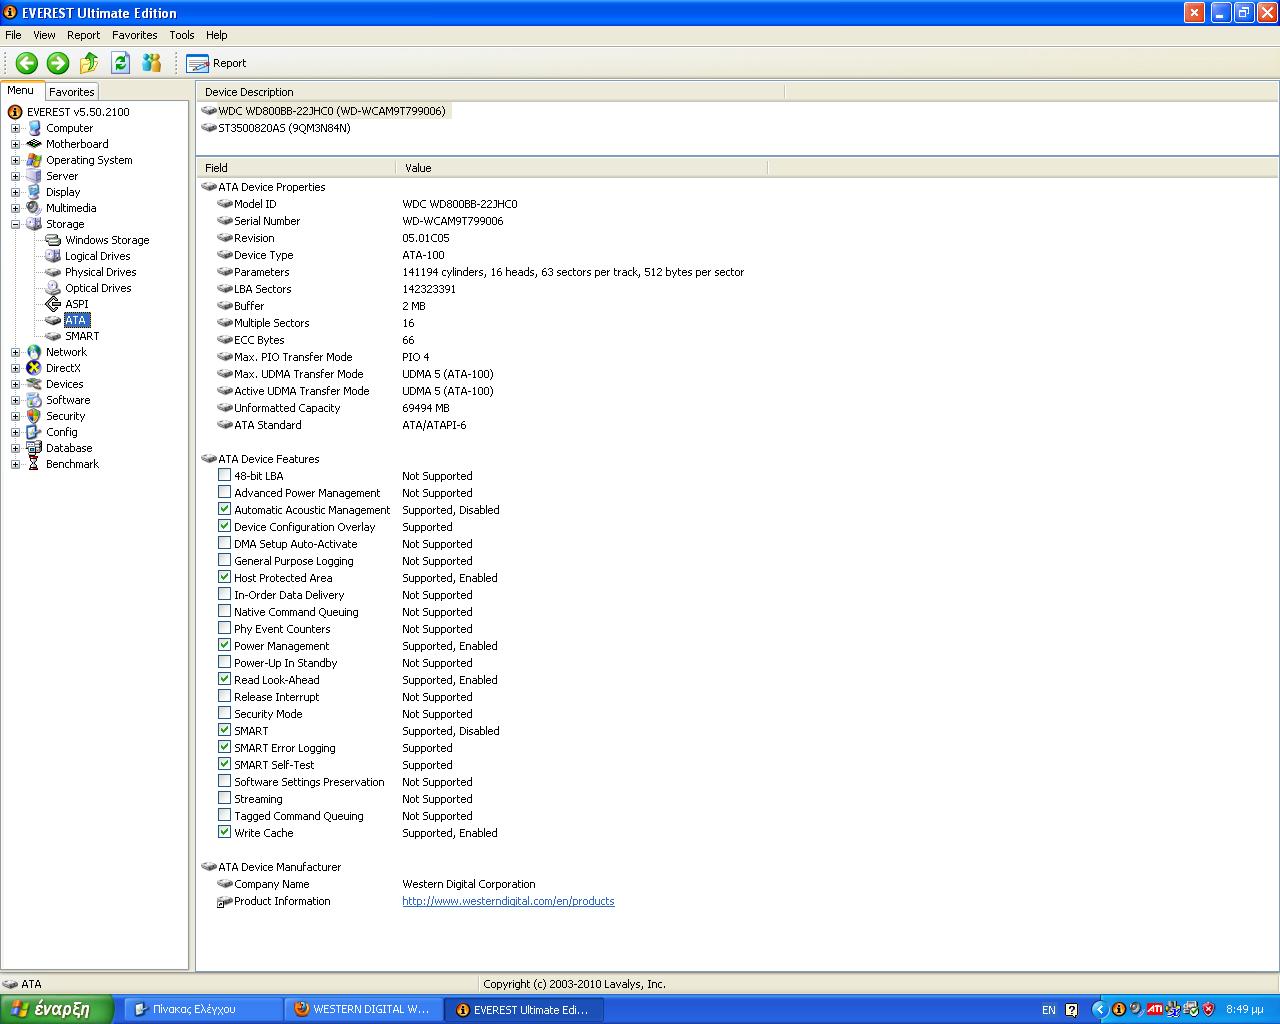The image size is (1280, 1024).
Task: Open the Optical Drives page
Action: [x=98, y=288]
